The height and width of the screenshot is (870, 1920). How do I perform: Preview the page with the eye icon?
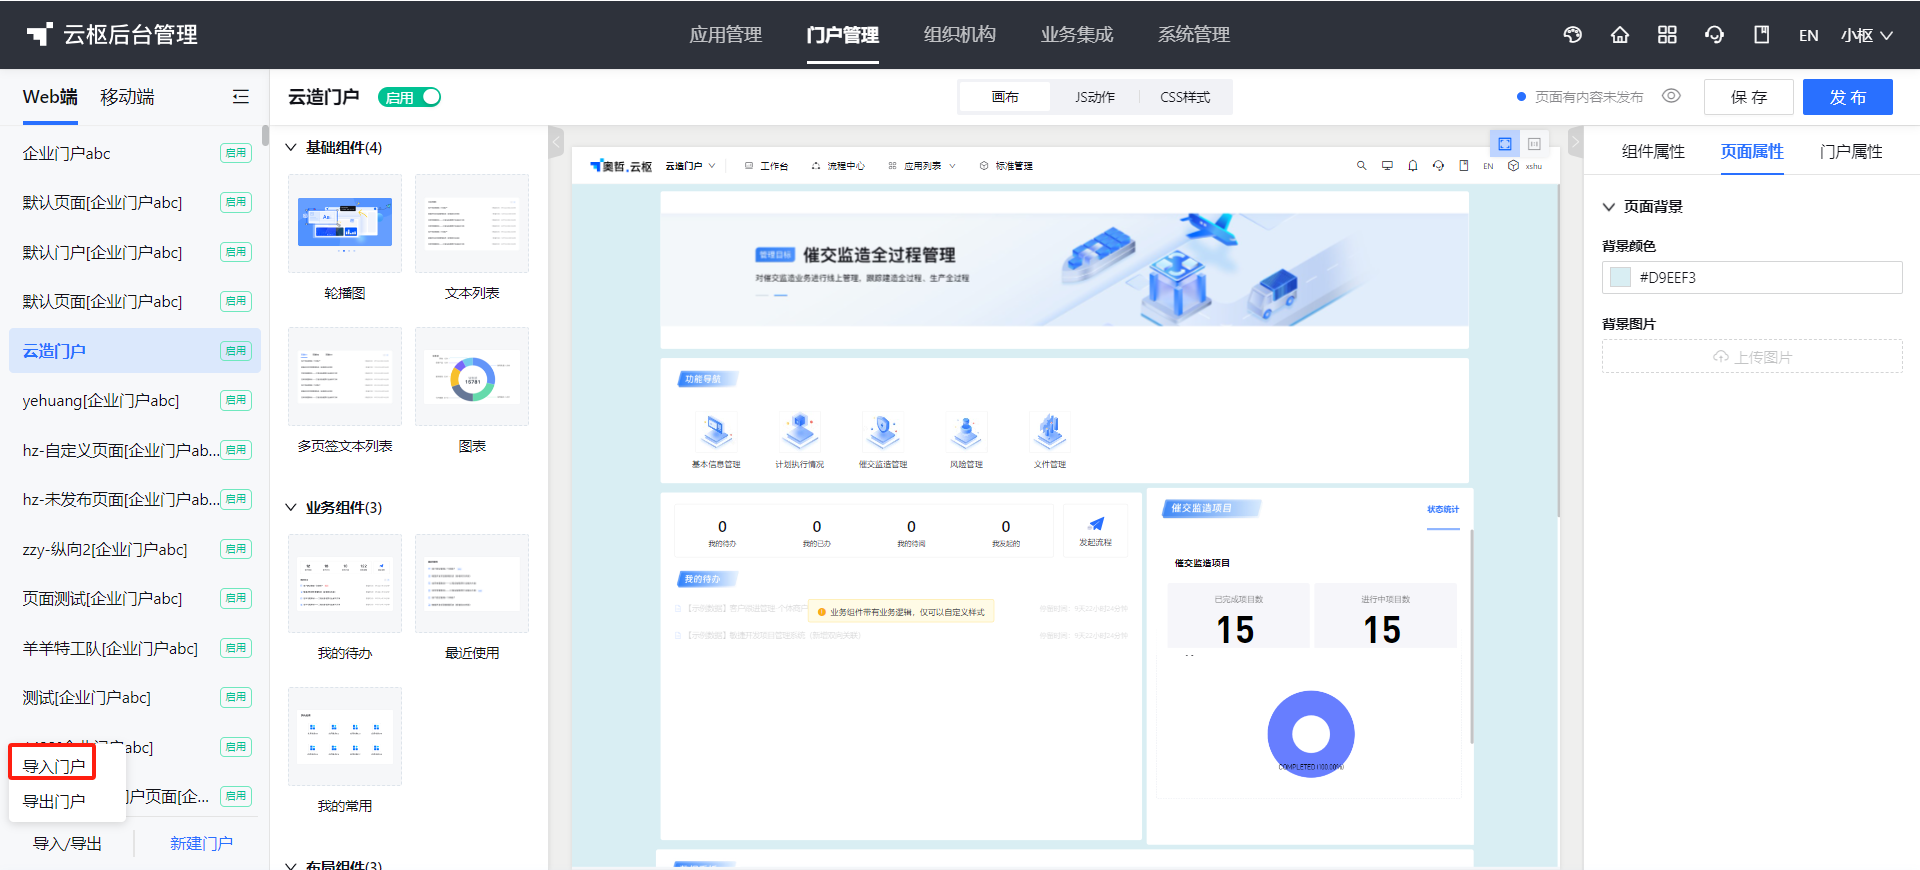[x=1671, y=96]
